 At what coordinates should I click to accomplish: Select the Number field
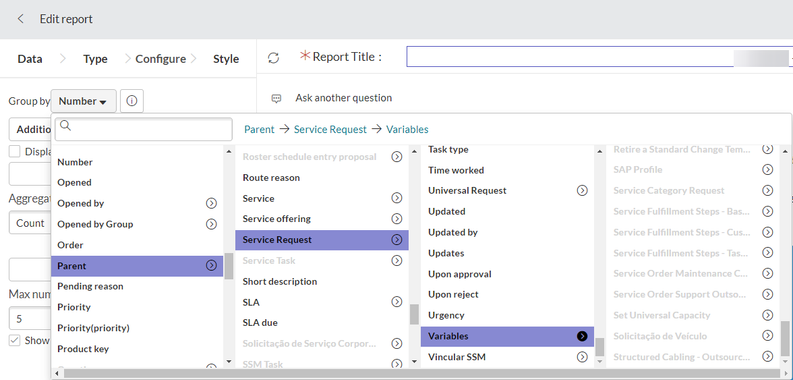click(x=75, y=162)
